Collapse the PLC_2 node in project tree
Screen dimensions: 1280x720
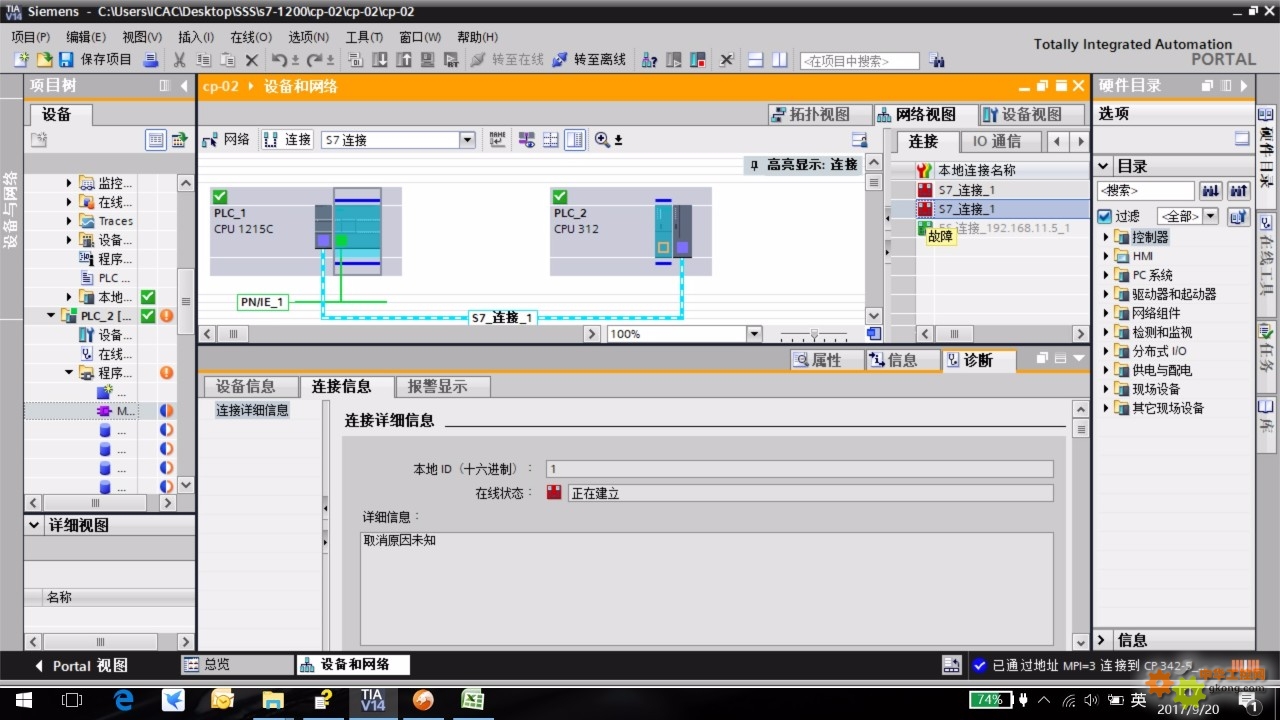click(50, 316)
